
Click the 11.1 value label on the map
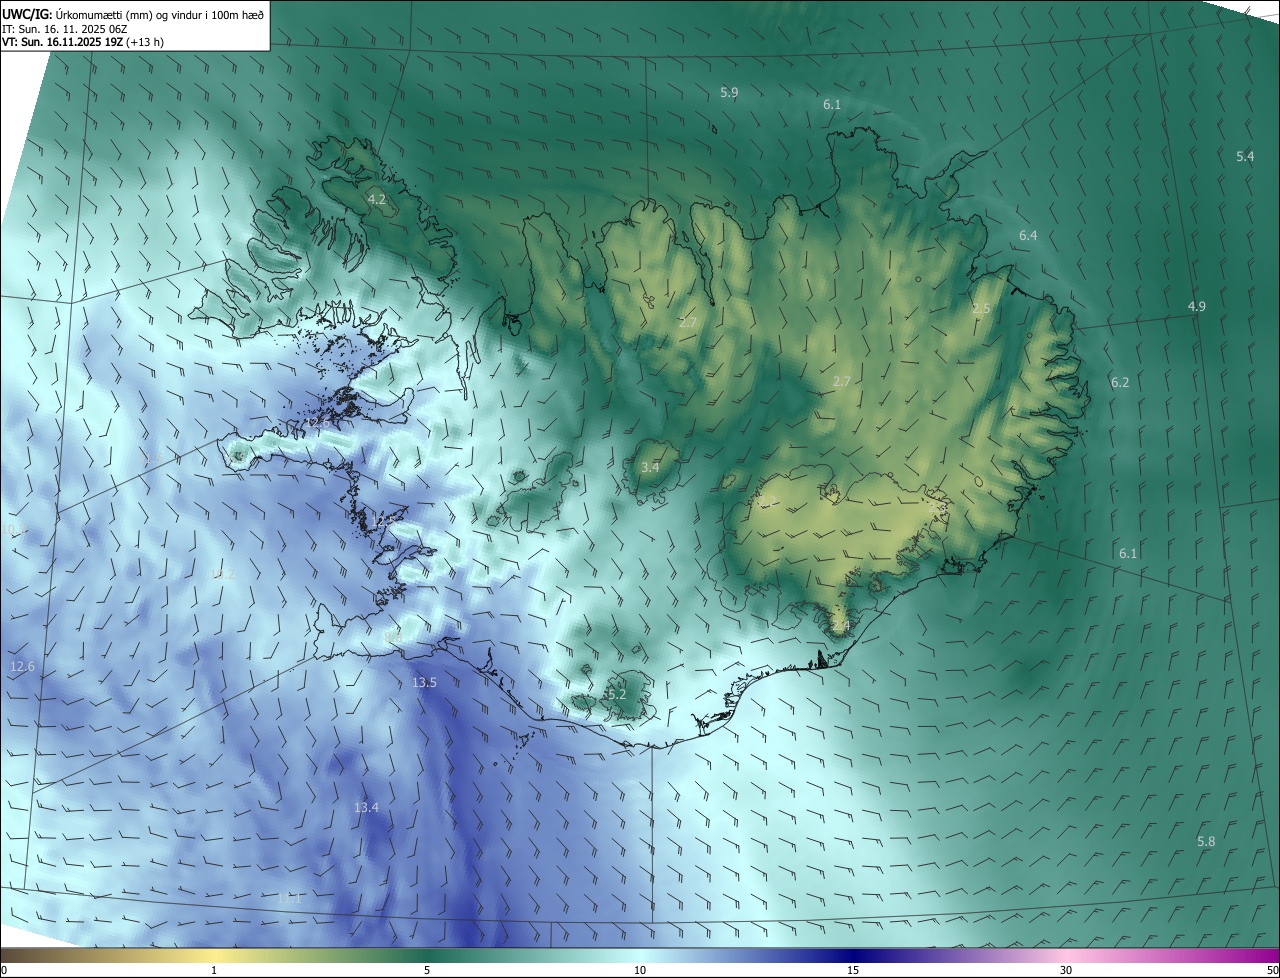289,899
